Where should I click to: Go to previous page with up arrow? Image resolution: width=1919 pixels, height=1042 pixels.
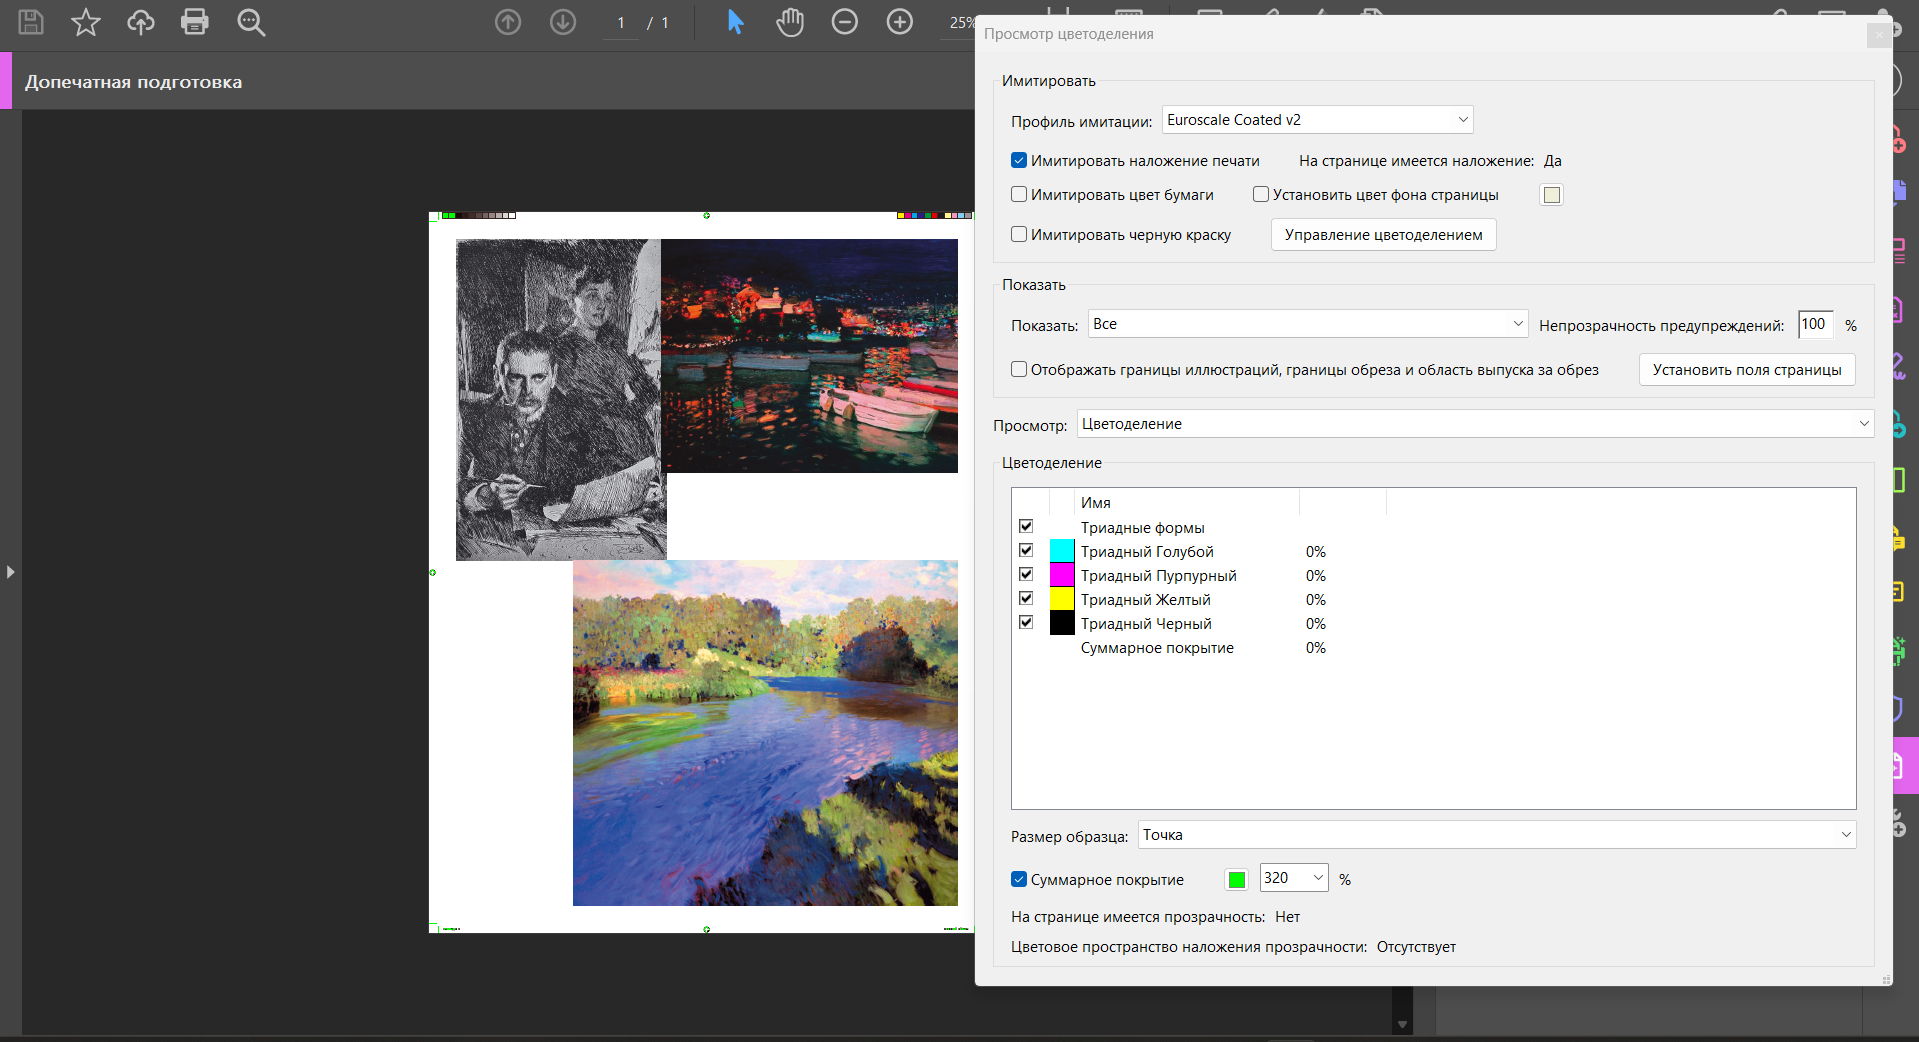[508, 22]
